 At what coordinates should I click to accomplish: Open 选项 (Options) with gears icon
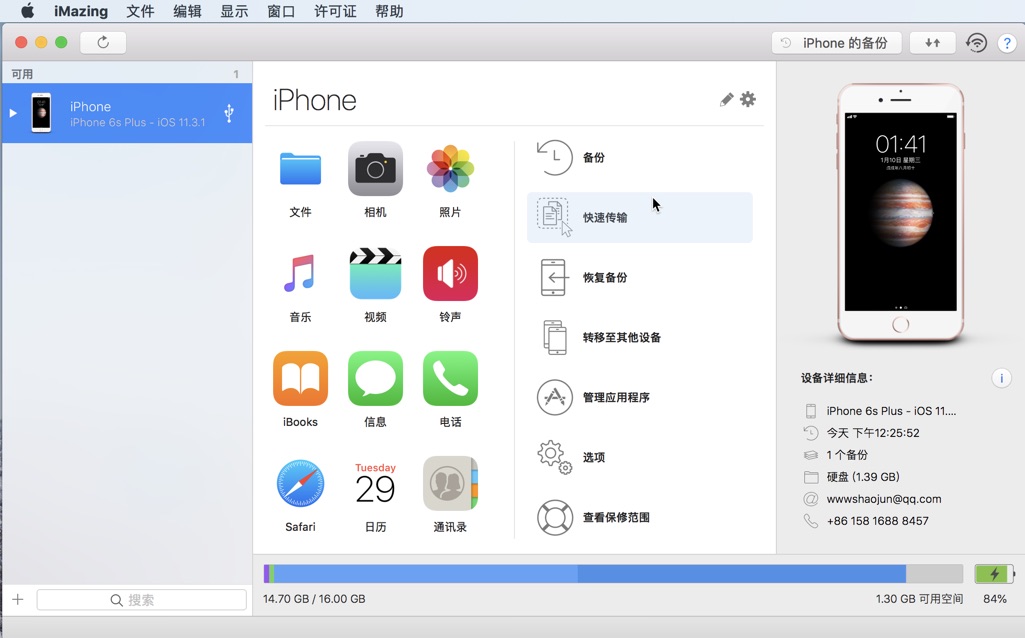click(x=639, y=457)
